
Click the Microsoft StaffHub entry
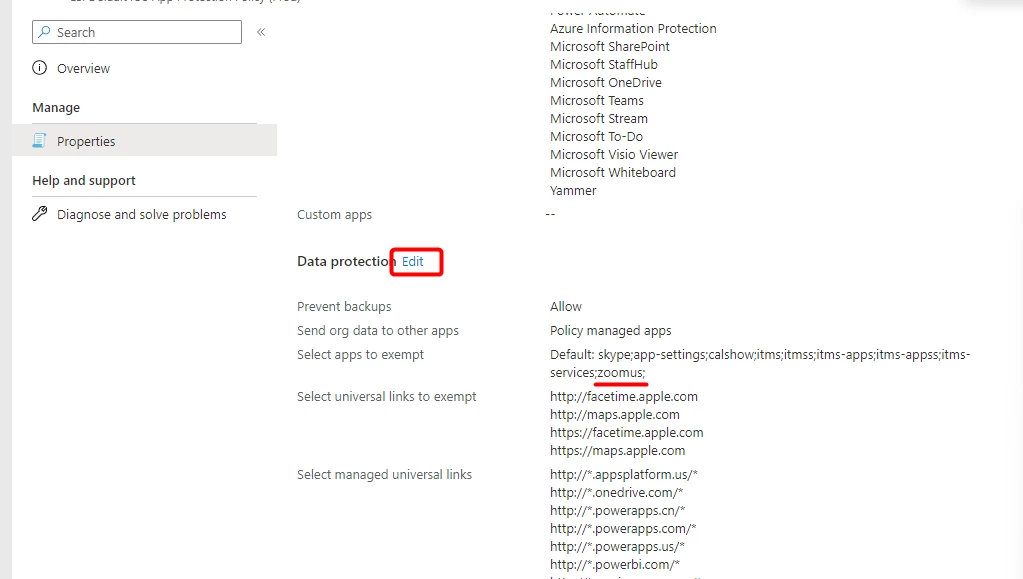(603, 65)
